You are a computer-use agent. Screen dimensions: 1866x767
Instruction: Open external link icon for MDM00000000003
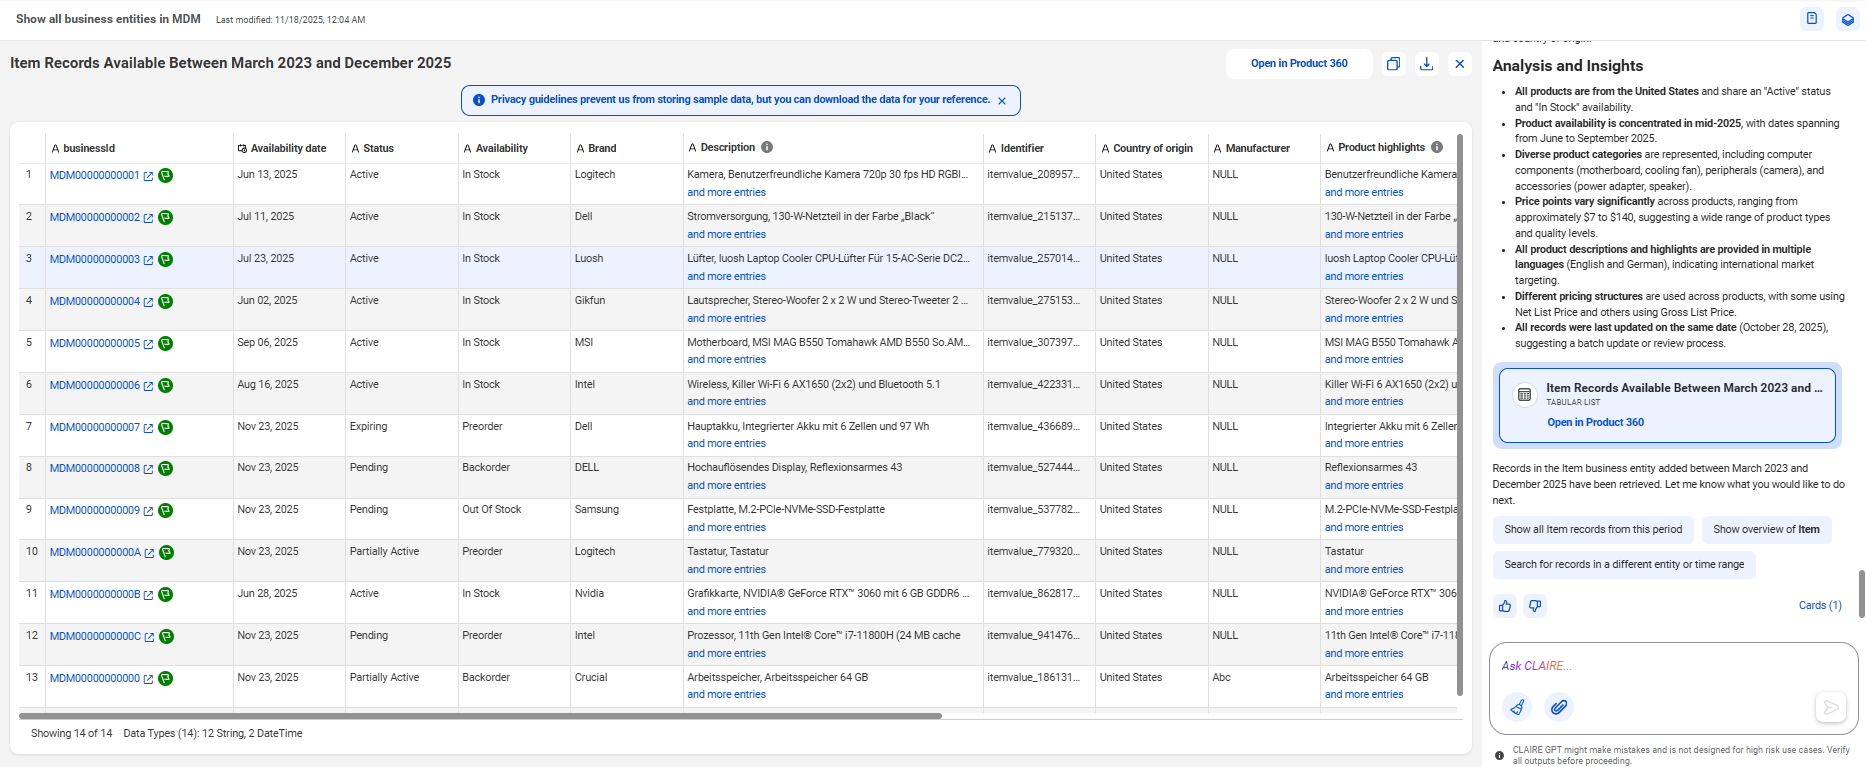[x=148, y=260]
